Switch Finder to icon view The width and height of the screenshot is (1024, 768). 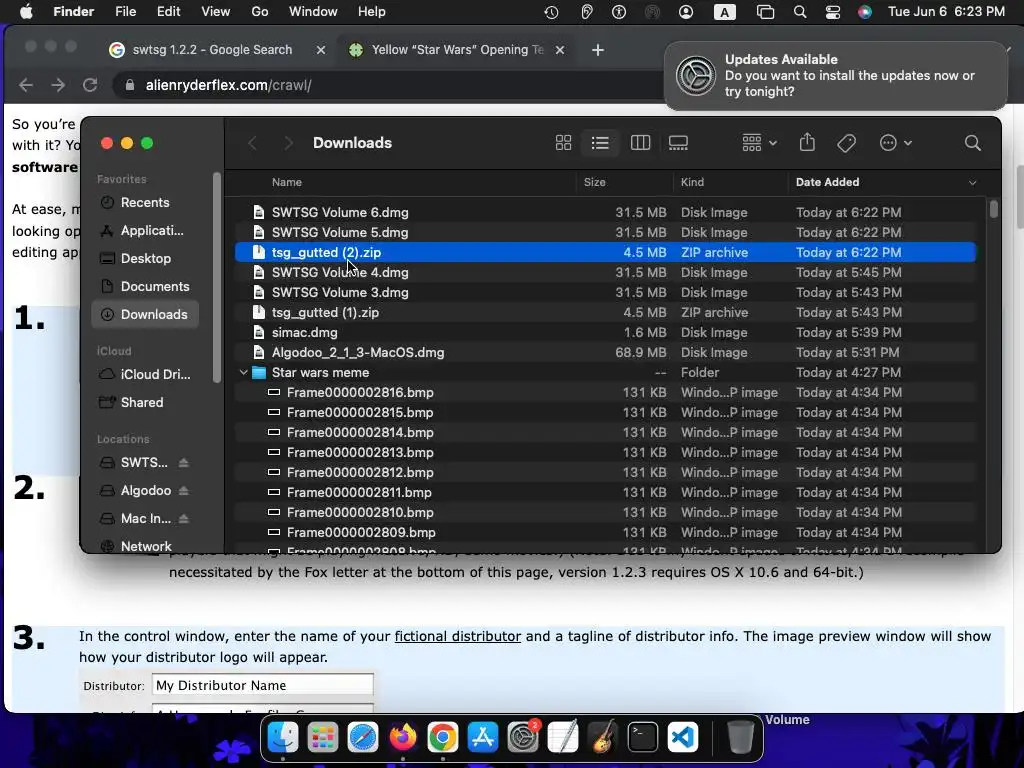coord(563,143)
